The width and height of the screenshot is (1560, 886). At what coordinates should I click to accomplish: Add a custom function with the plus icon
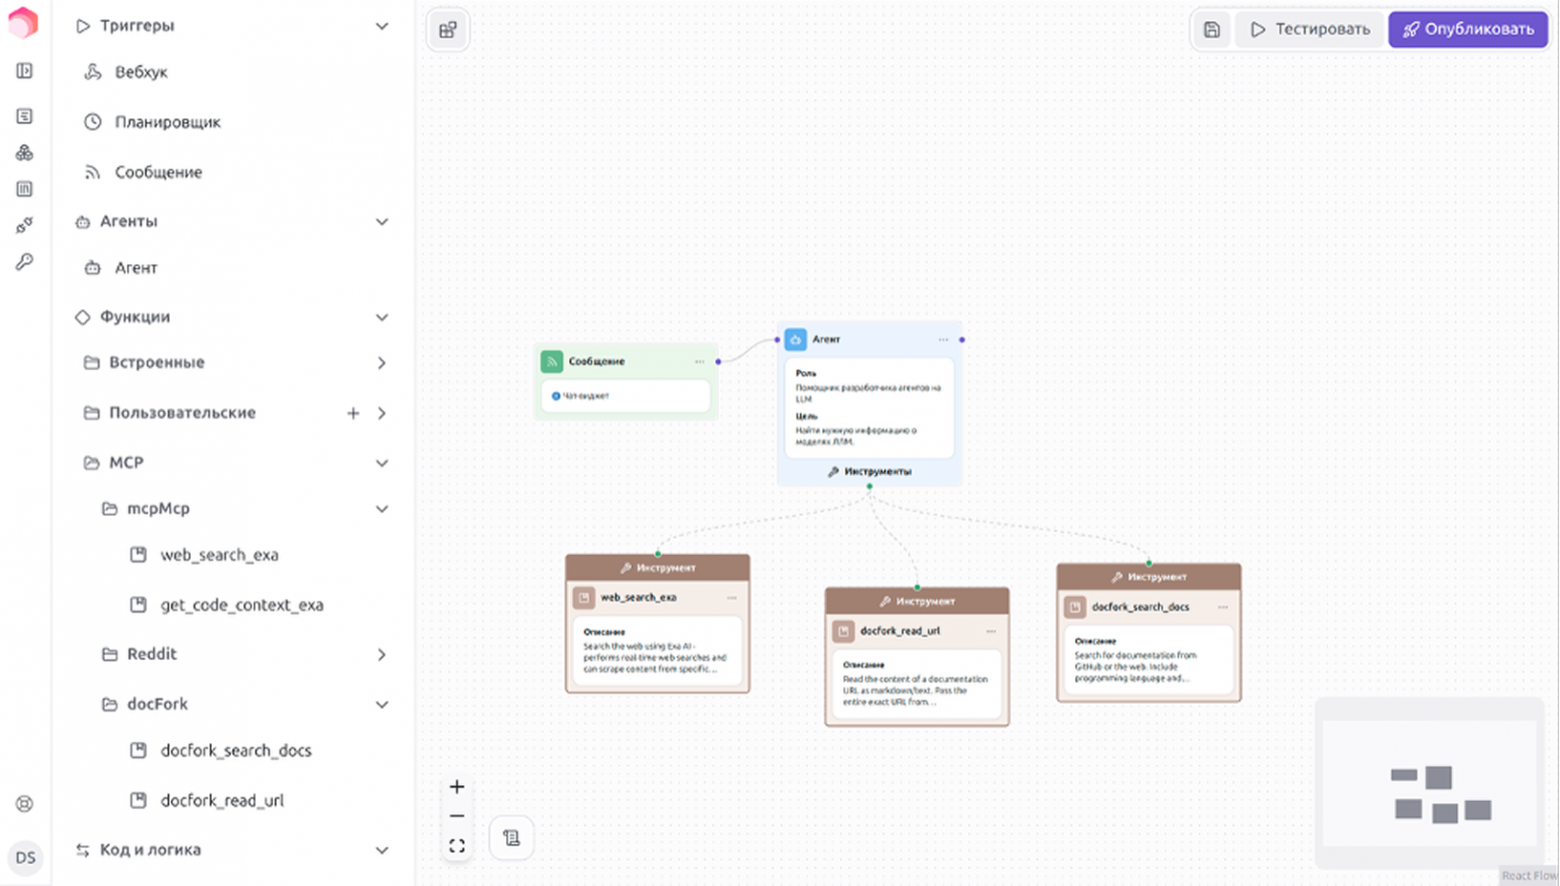pos(353,413)
